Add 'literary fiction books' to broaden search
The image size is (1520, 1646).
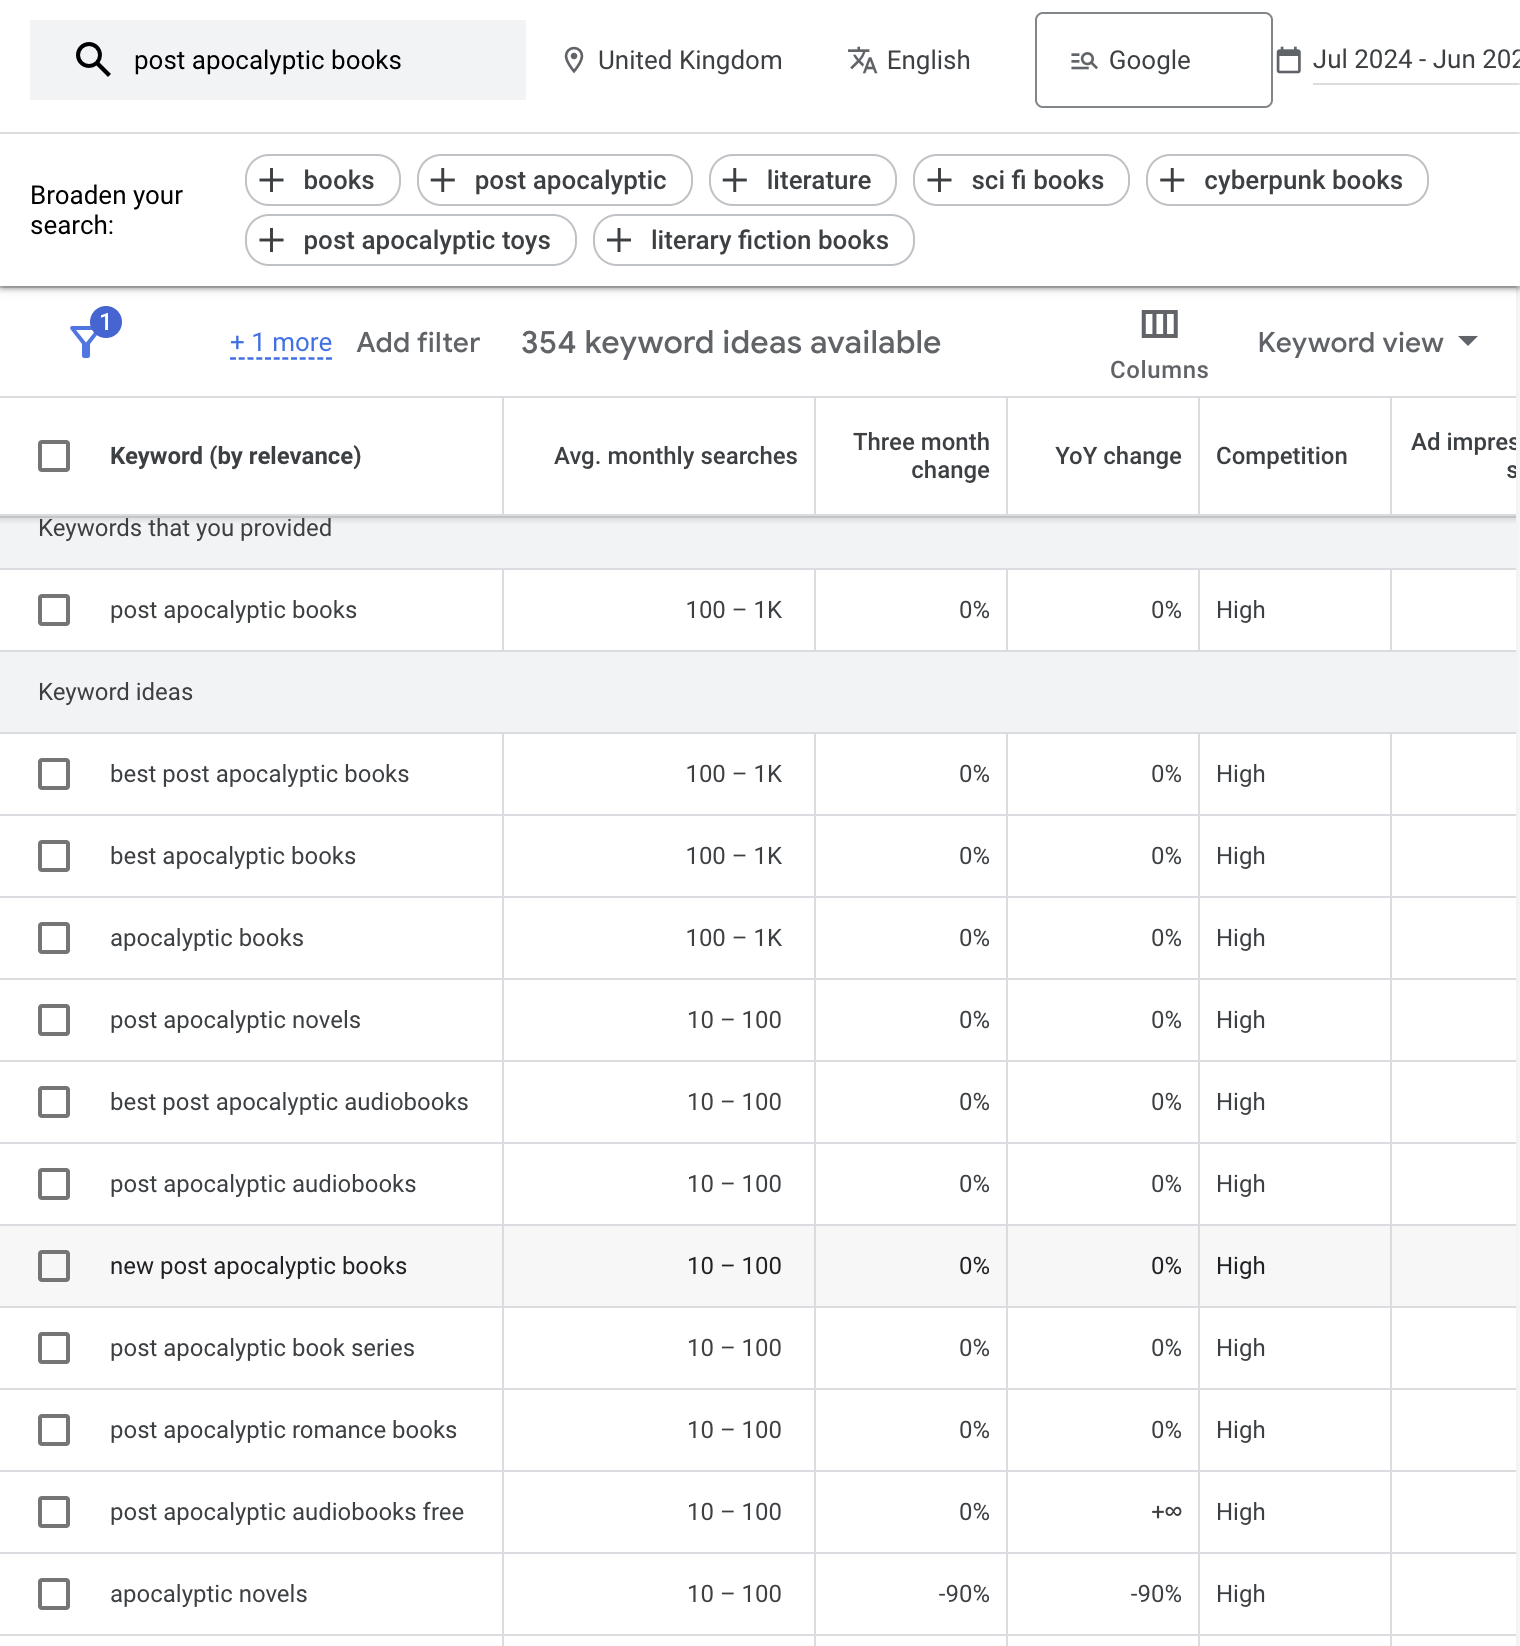pyautogui.click(x=753, y=240)
